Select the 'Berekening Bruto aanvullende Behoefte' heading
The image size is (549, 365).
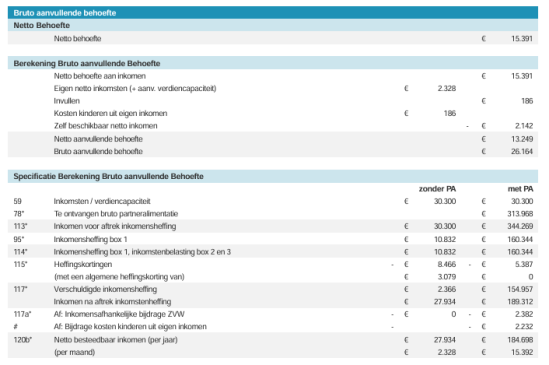[x=87, y=63]
